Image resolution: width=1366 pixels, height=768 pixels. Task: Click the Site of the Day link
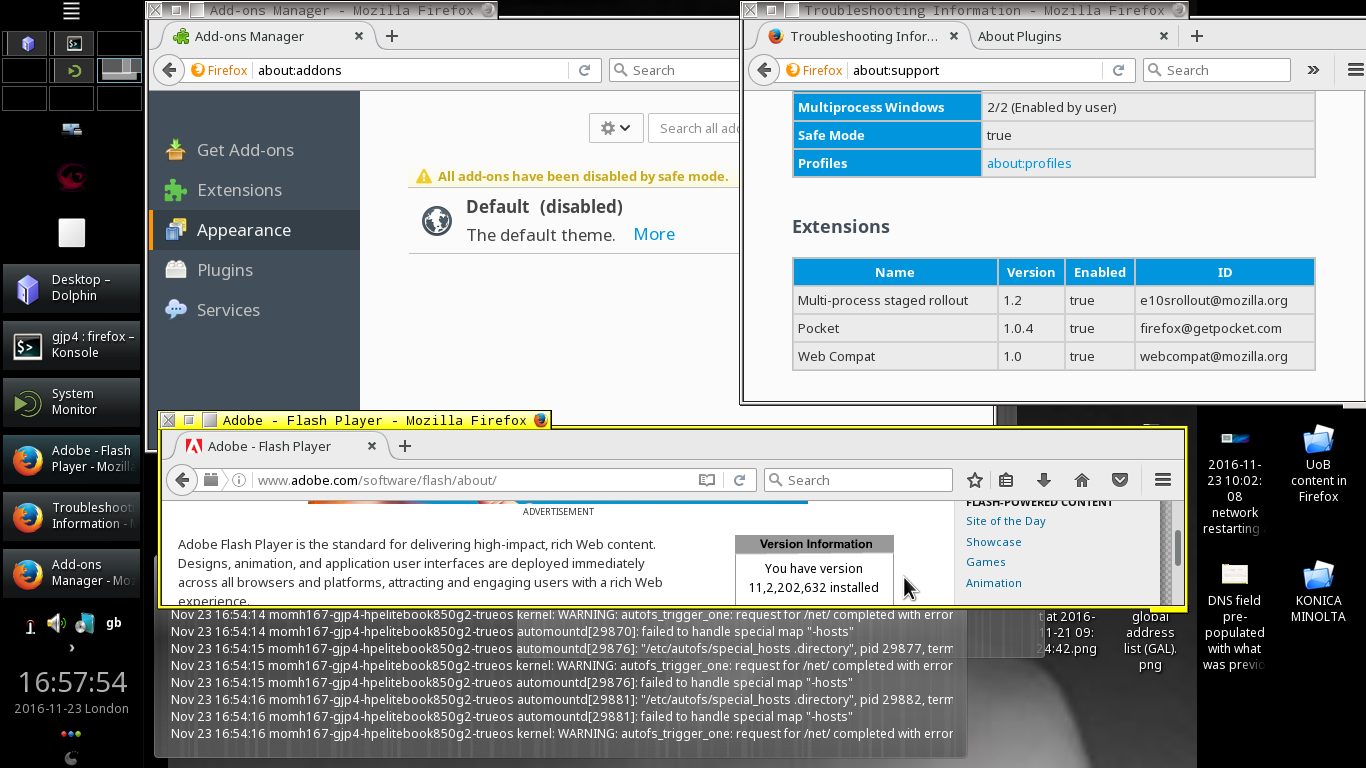point(1006,521)
